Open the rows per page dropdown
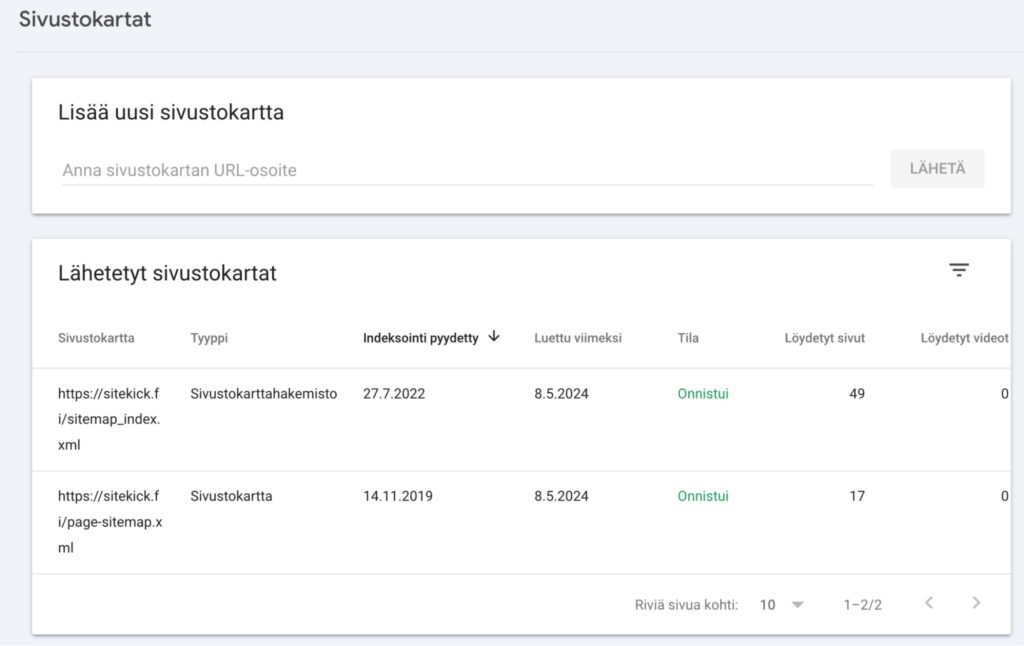This screenshot has width=1024, height=646. pos(782,604)
